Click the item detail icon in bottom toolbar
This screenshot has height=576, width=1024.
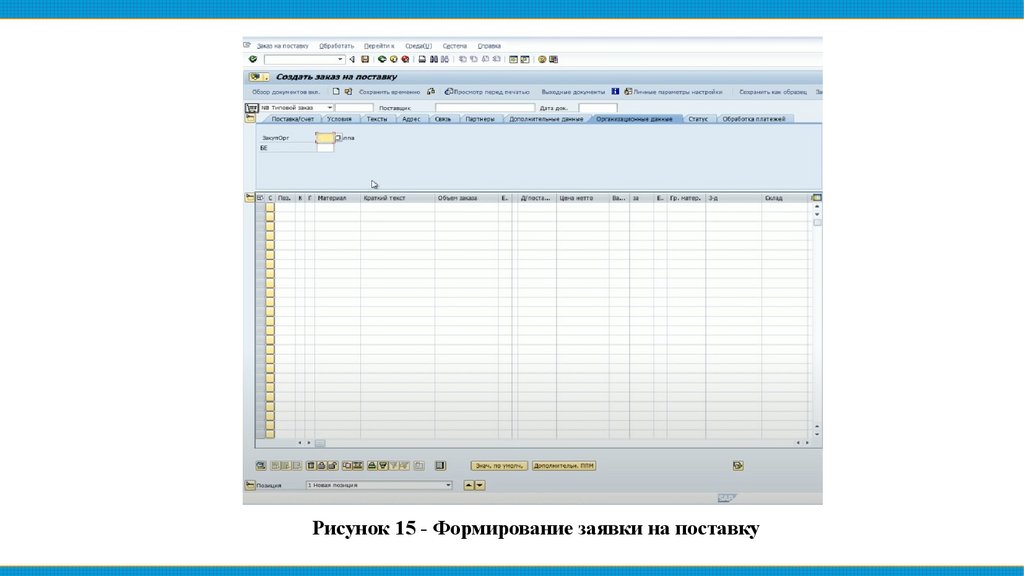(x=261, y=466)
